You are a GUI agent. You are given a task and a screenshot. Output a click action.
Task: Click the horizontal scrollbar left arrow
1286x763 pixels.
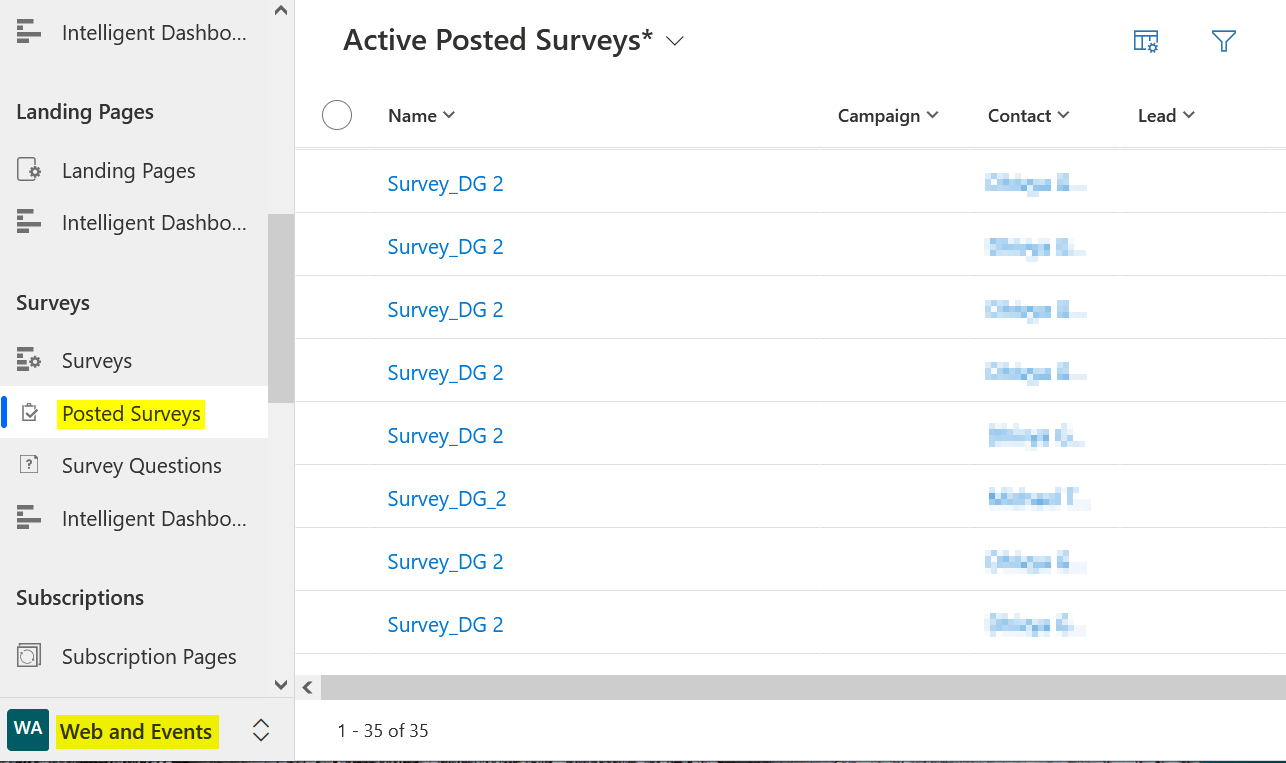click(307, 687)
